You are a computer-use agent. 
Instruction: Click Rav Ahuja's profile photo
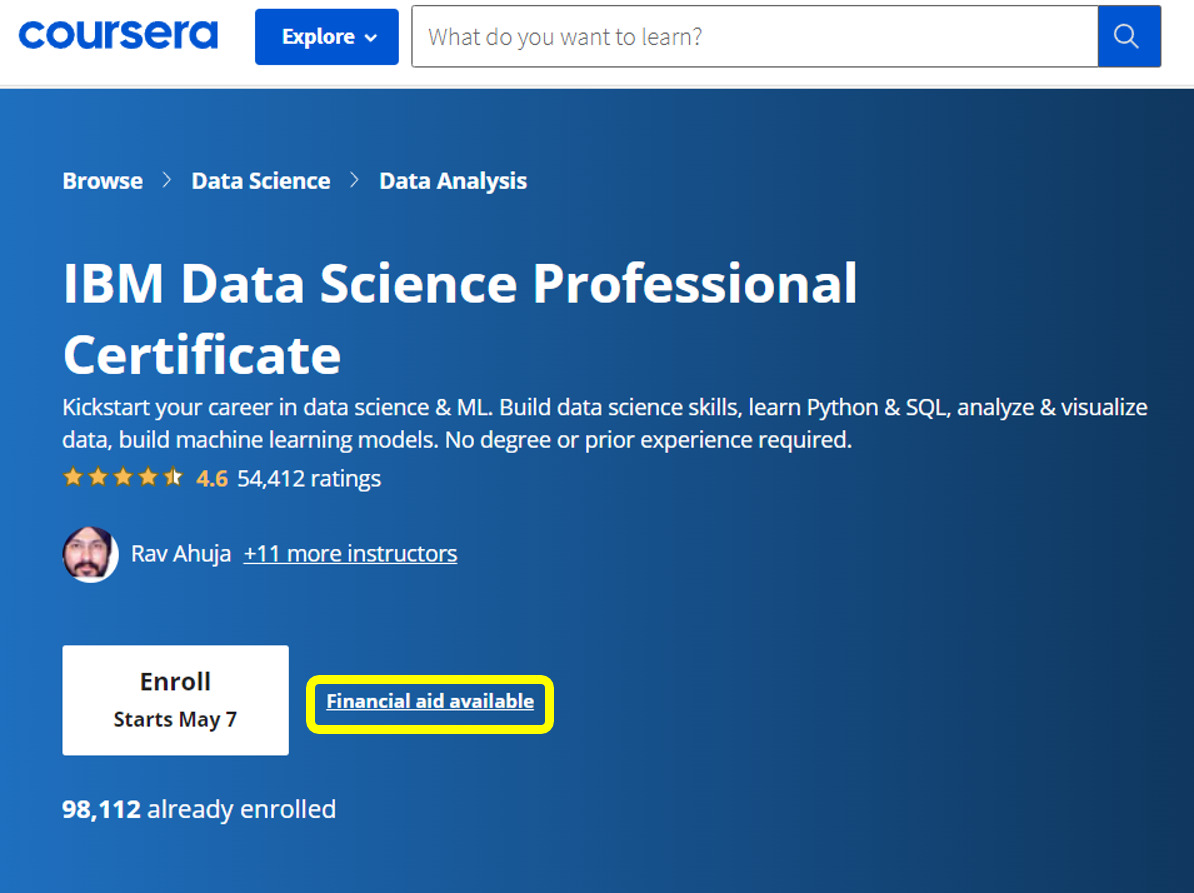90,554
